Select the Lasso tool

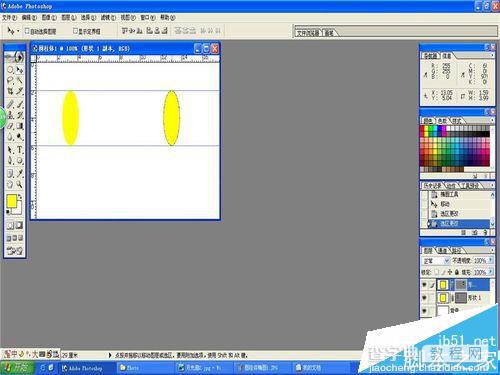tap(10, 80)
